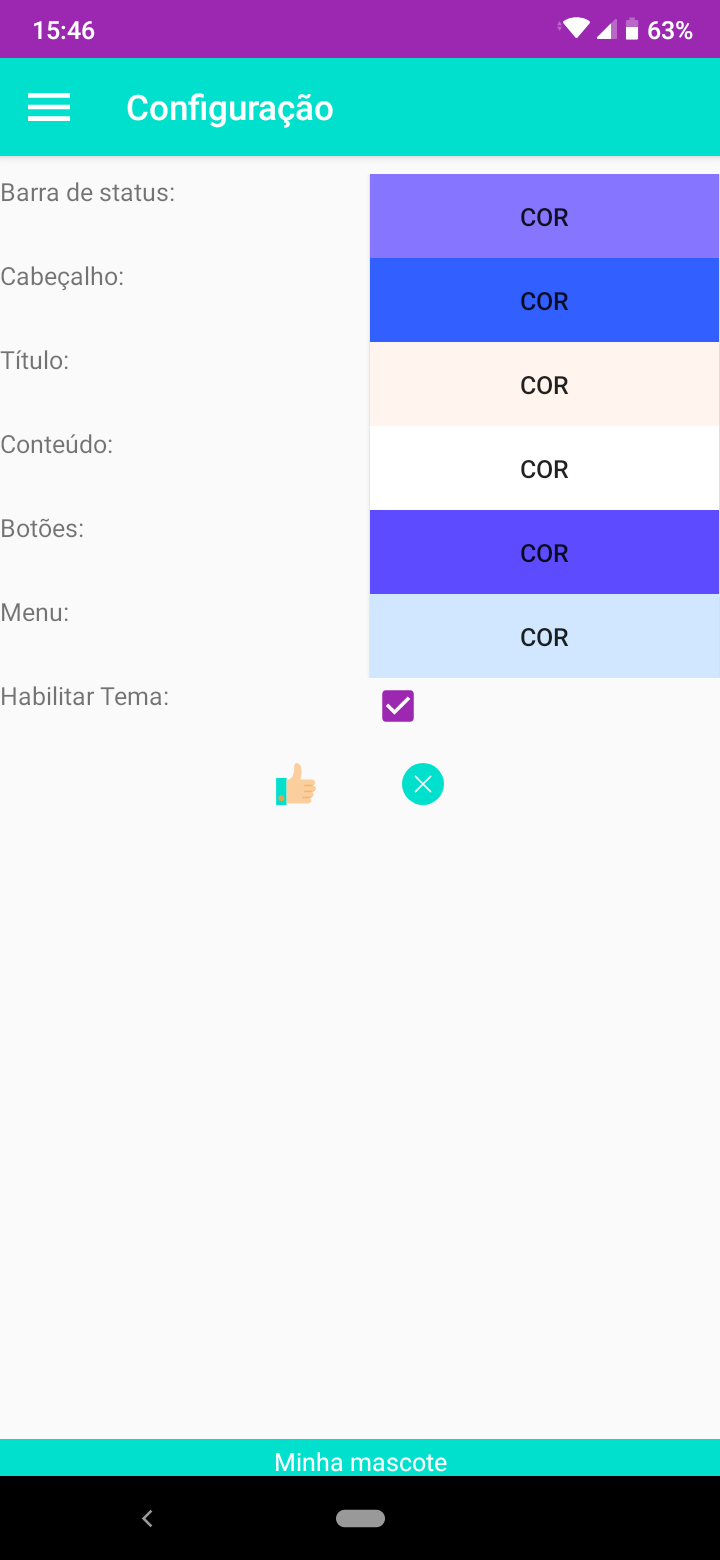Tap the Configuração header title
Image resolution: width=720 pixels, height=1560 pixels.
230,108
